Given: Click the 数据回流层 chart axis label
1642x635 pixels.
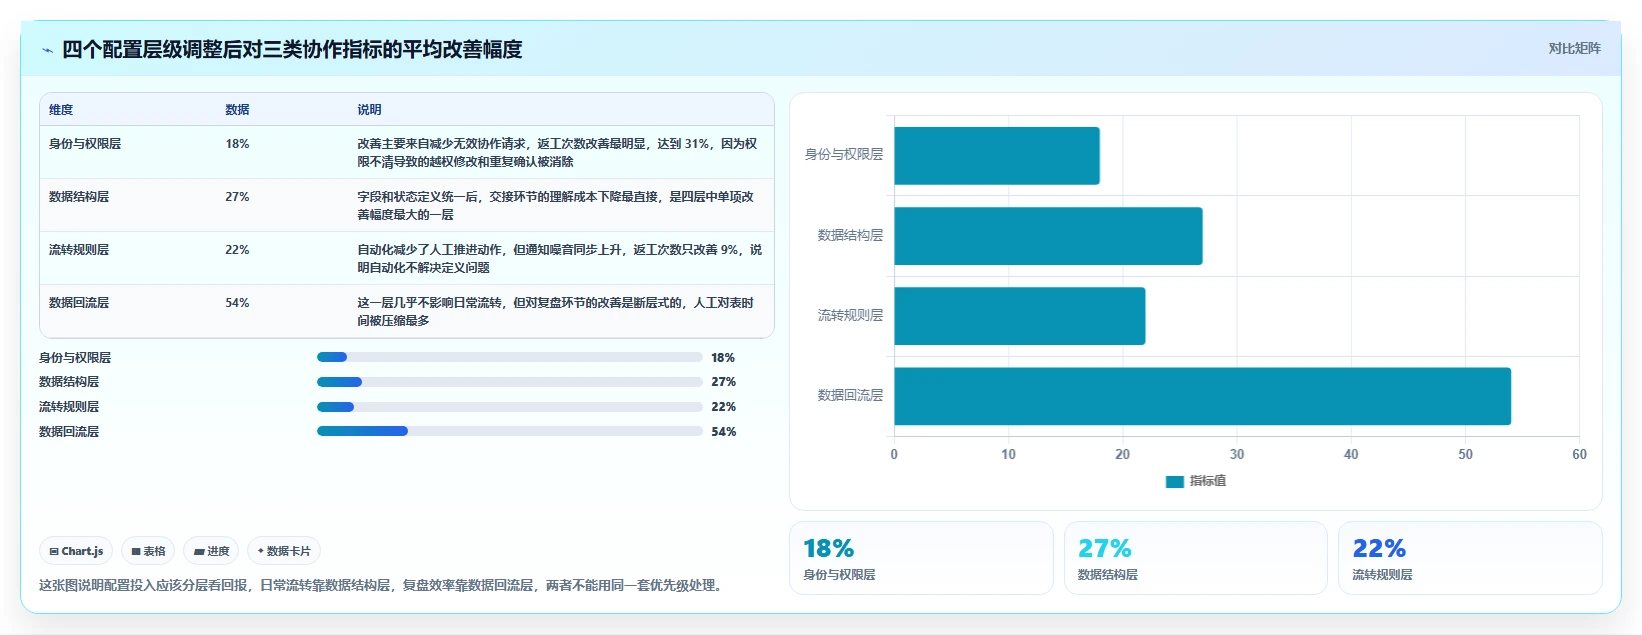Looking at the screenshot, I should (x=850, y=396).
